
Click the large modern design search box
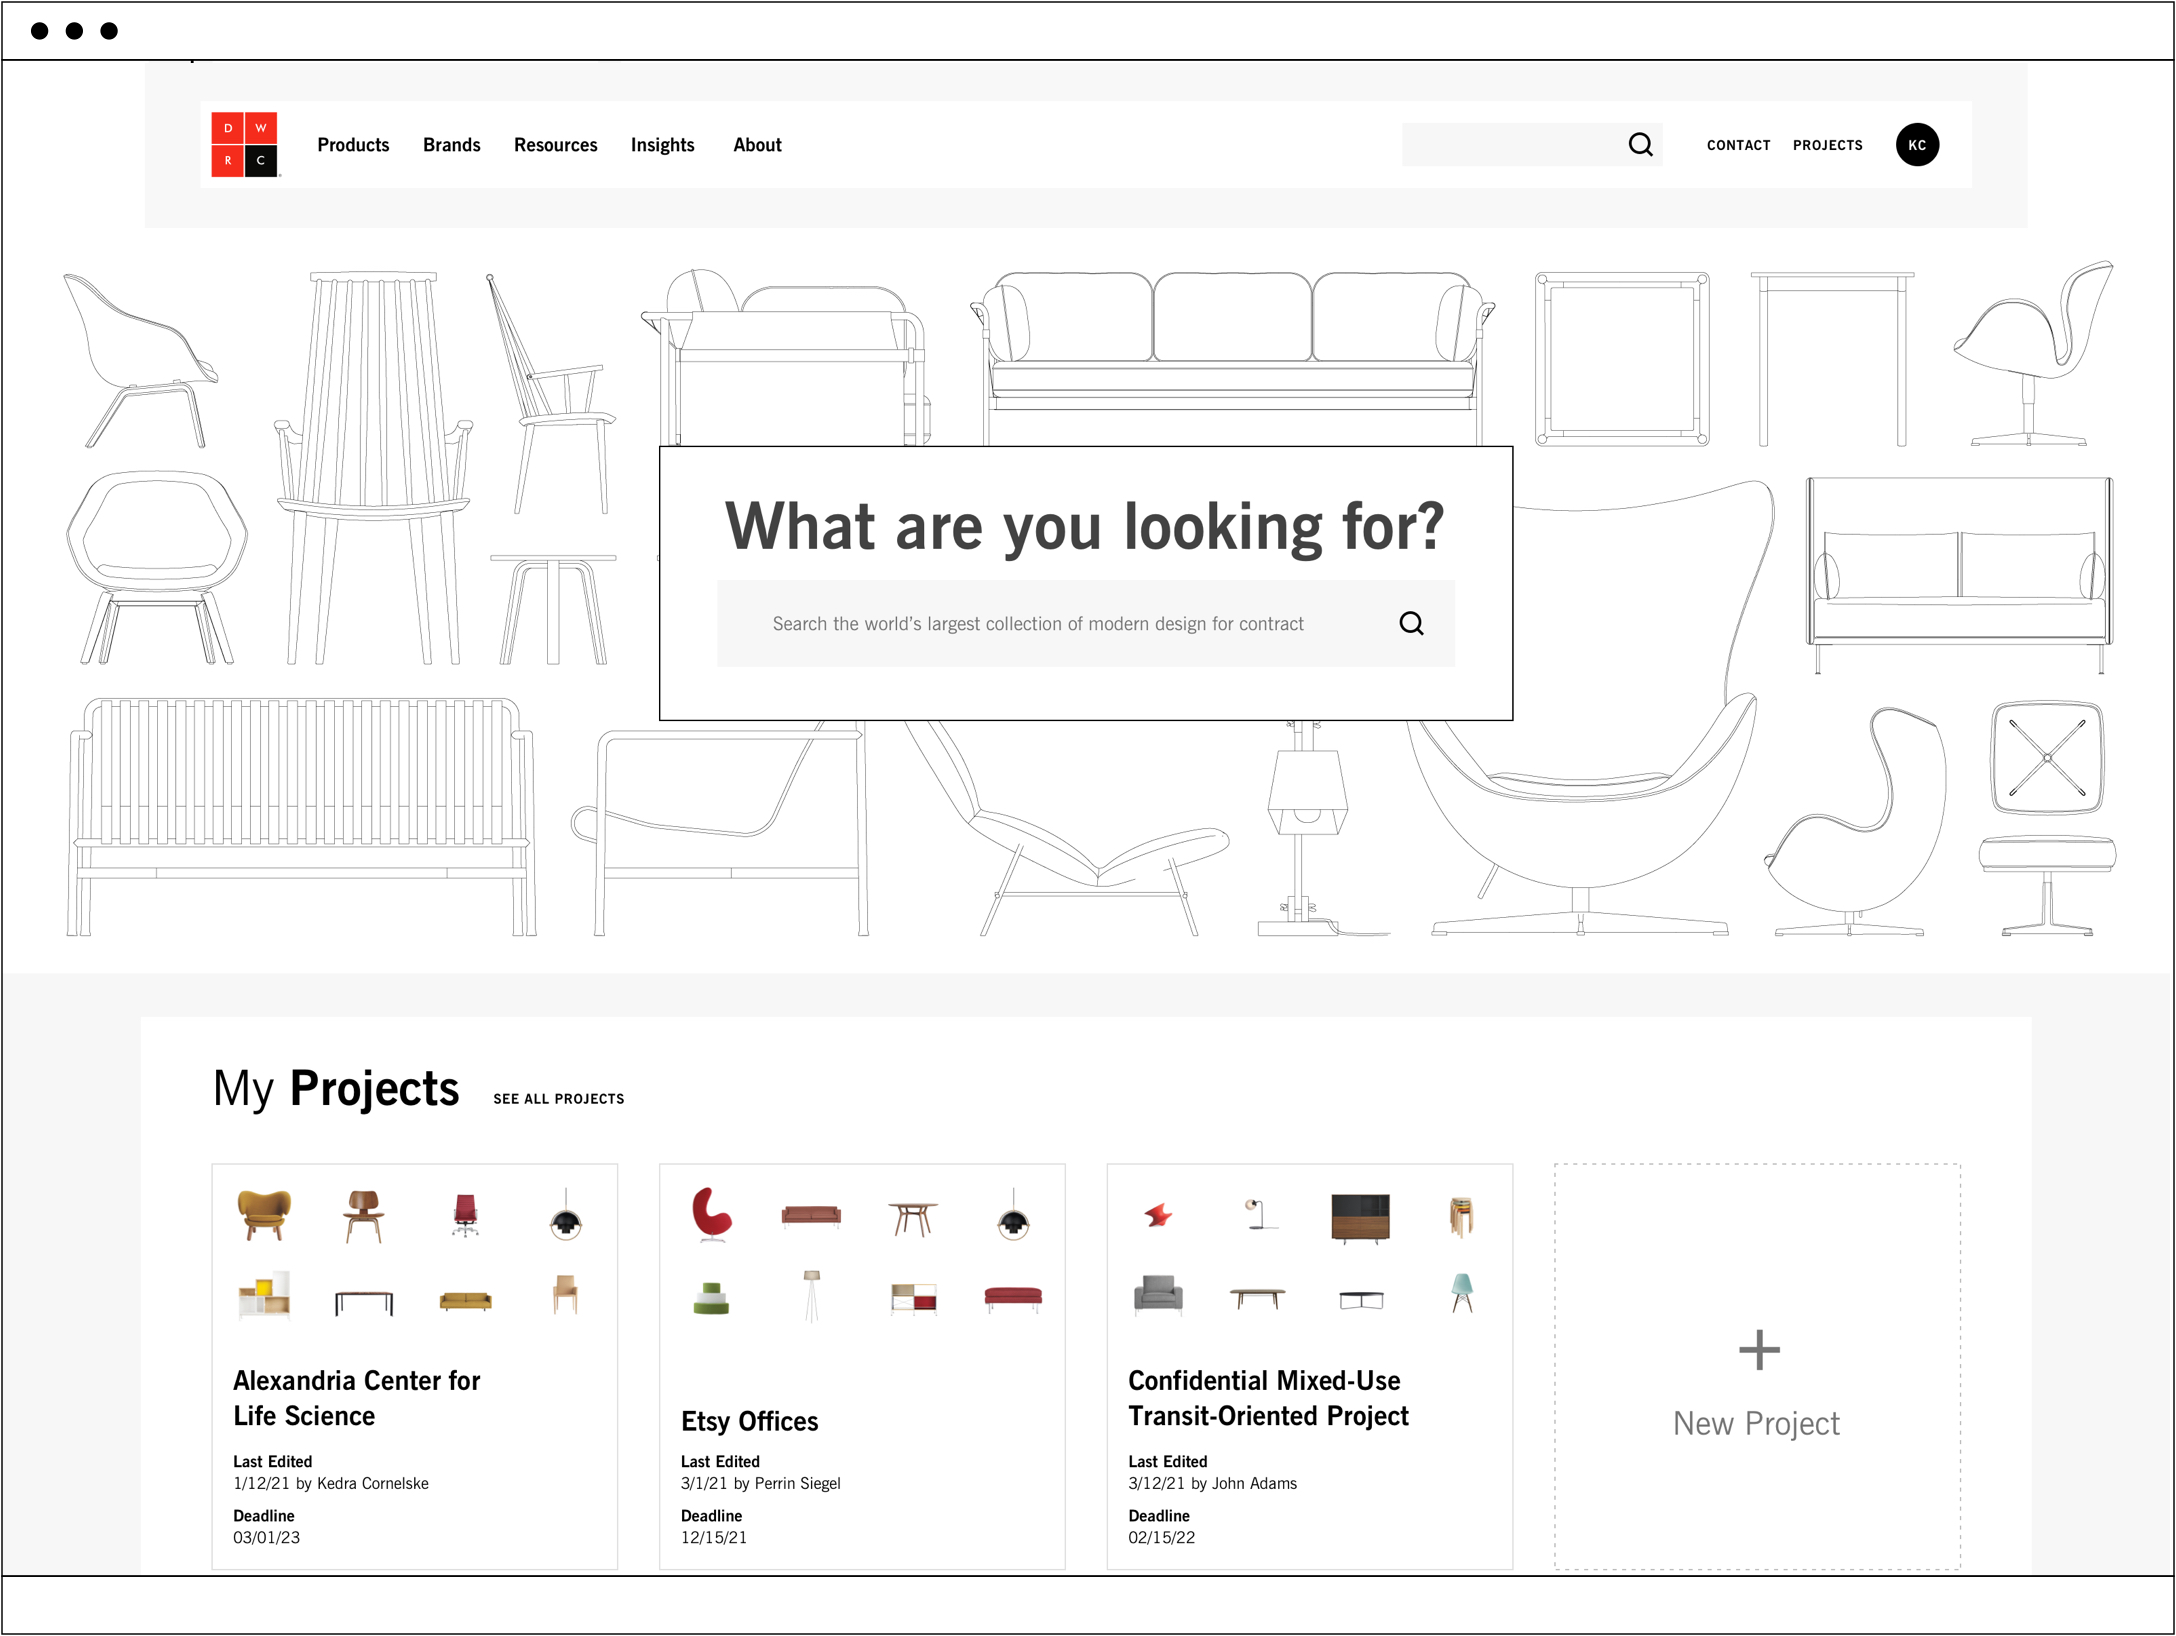(1037, 624)
